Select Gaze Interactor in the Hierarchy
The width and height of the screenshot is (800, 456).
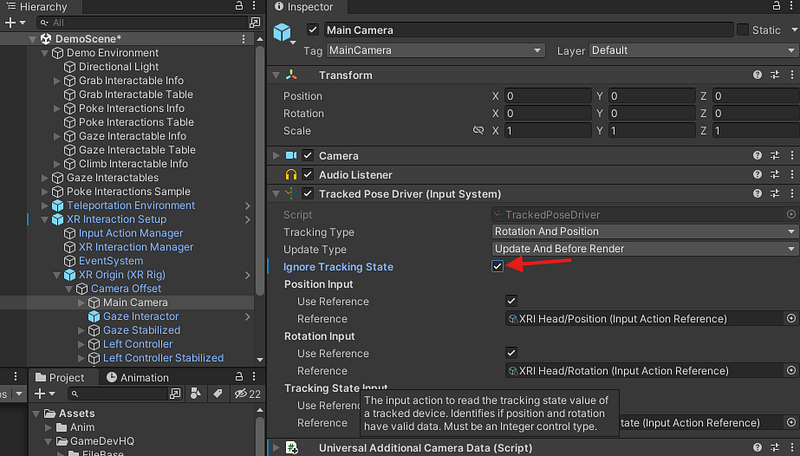[141, 316]
